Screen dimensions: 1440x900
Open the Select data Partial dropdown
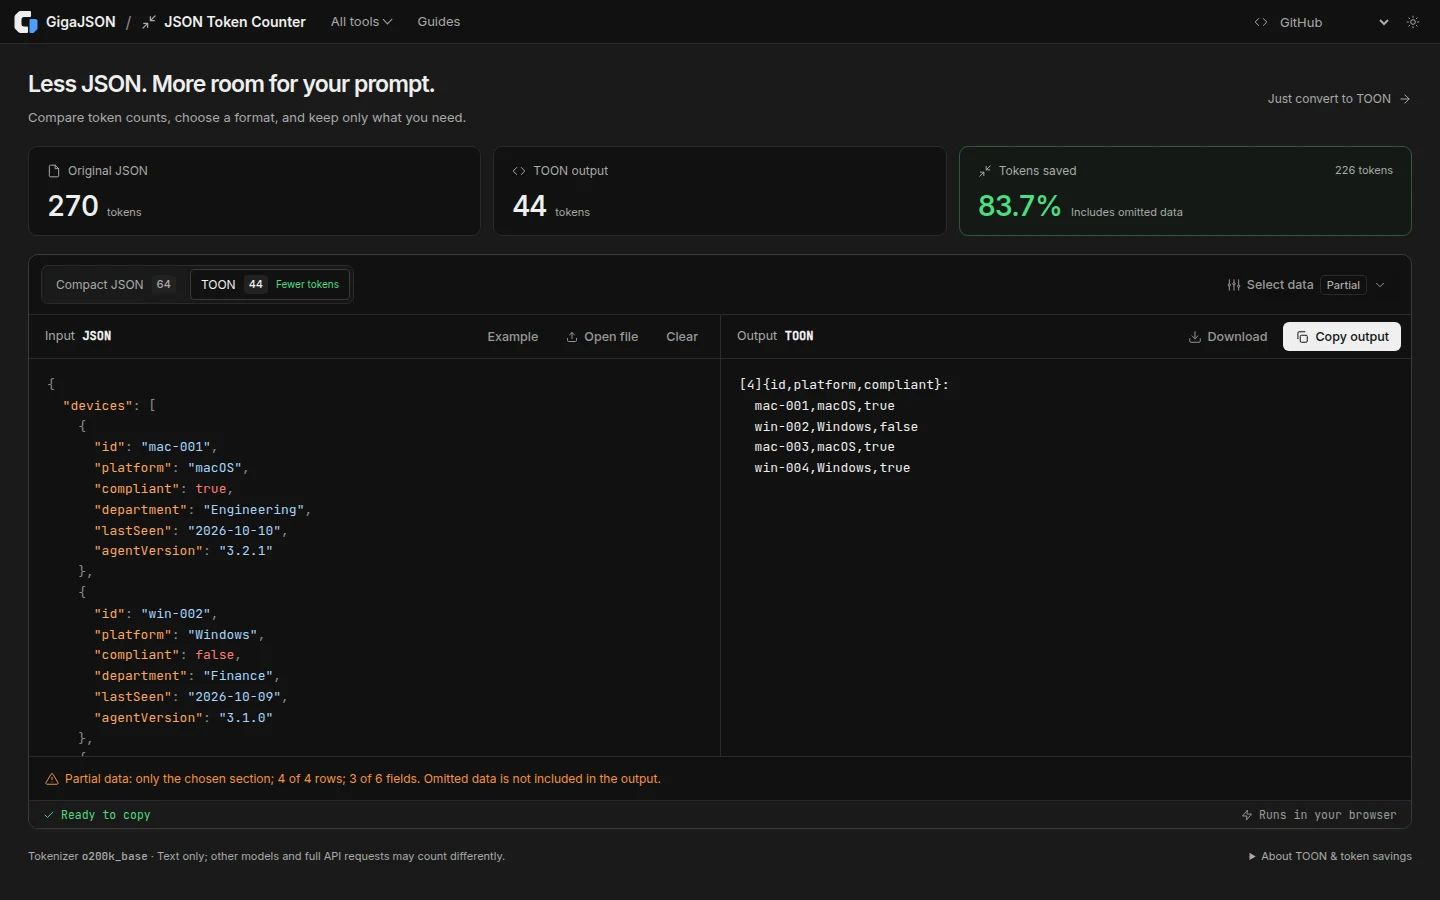1307,285
